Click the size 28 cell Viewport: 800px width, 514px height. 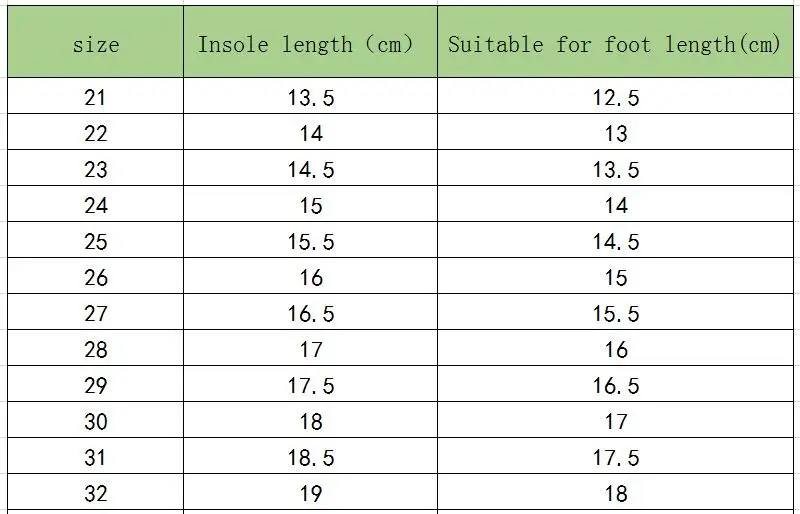95,348
